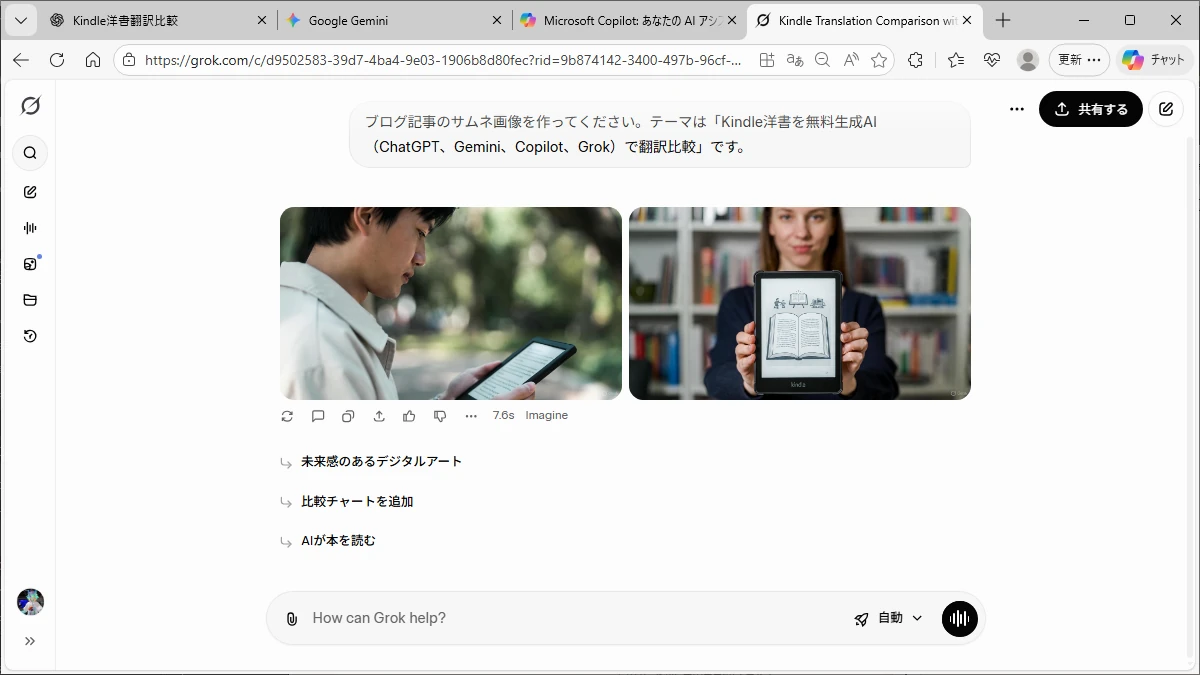Viewport: 1200px width, 675px height.
Task: Favorite this page with the star icon
Action: pyautogui.click(x=879, y=60)
